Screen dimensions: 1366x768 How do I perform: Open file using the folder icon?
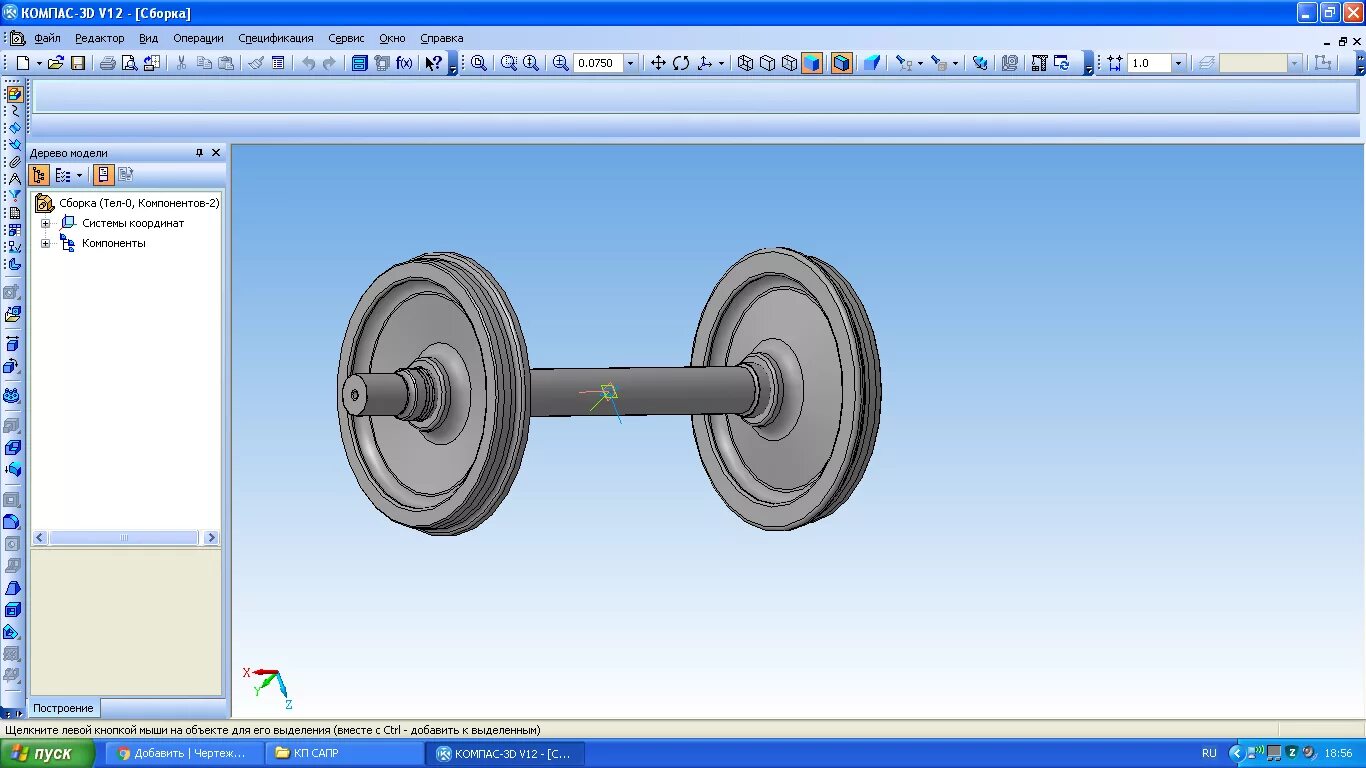56,63
